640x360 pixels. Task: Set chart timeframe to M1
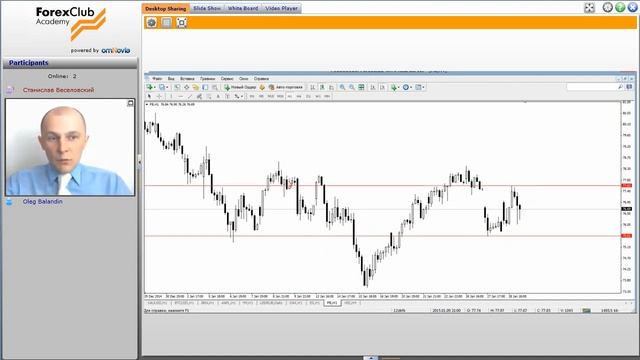(252, 96)
